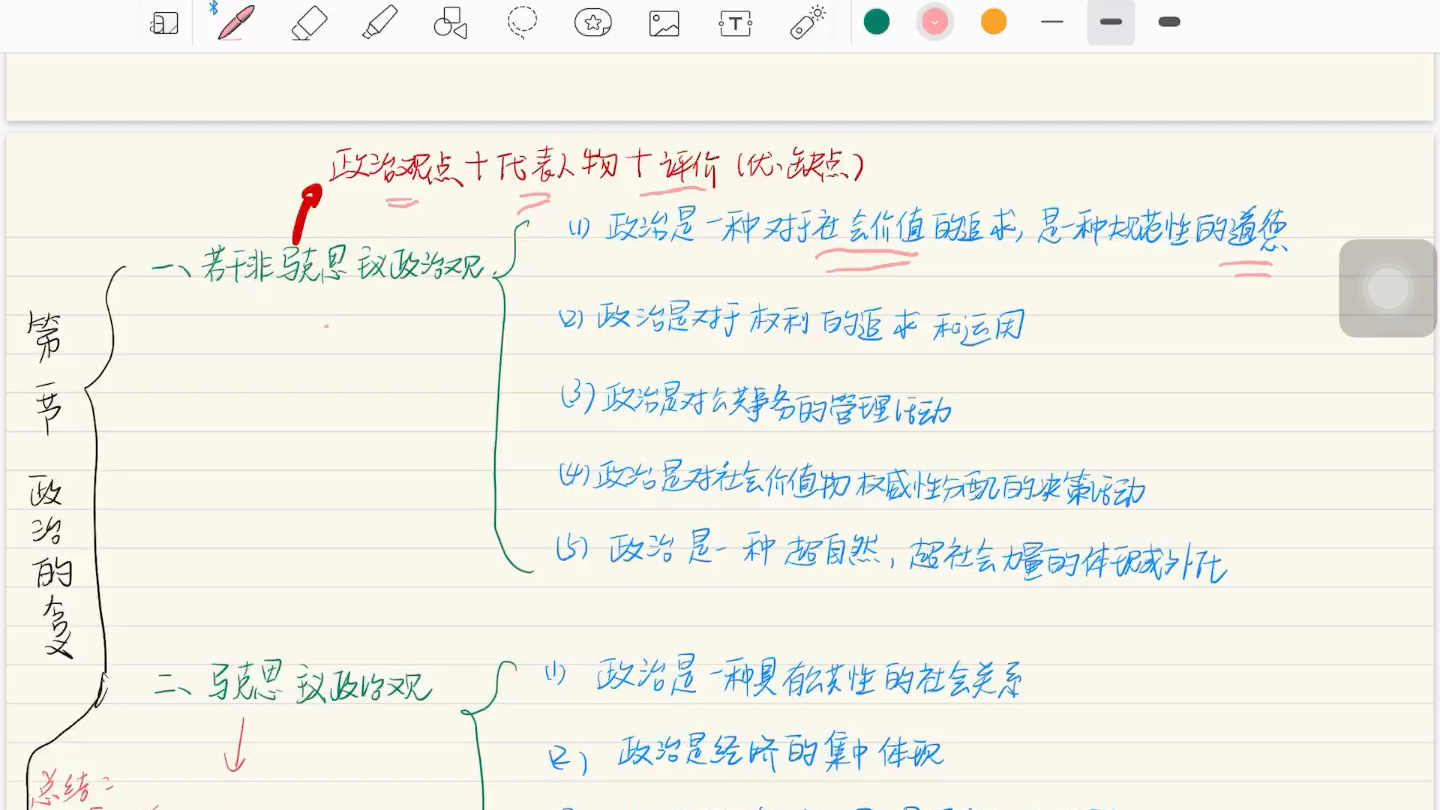Click the blue line '(3) 政治是对公共事务的管理活动'
1440x810 pixels.
[755, 402]
